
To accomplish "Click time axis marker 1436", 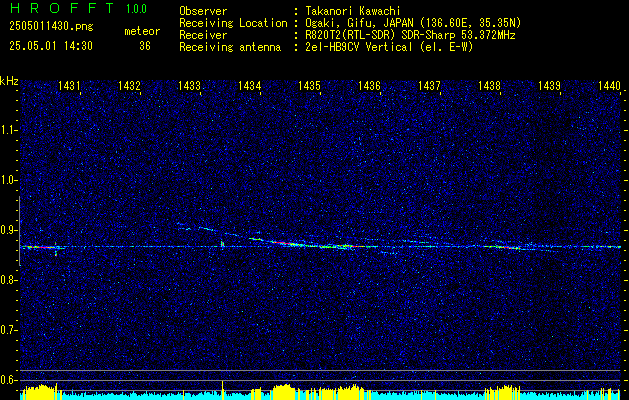I will coord(369,85).
